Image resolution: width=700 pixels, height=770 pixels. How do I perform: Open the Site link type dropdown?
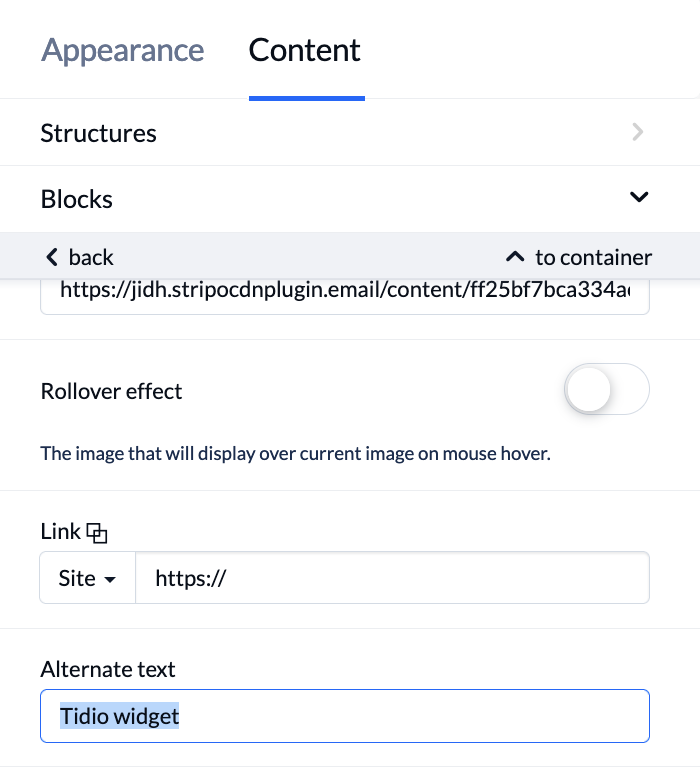[x=87, y=578]
